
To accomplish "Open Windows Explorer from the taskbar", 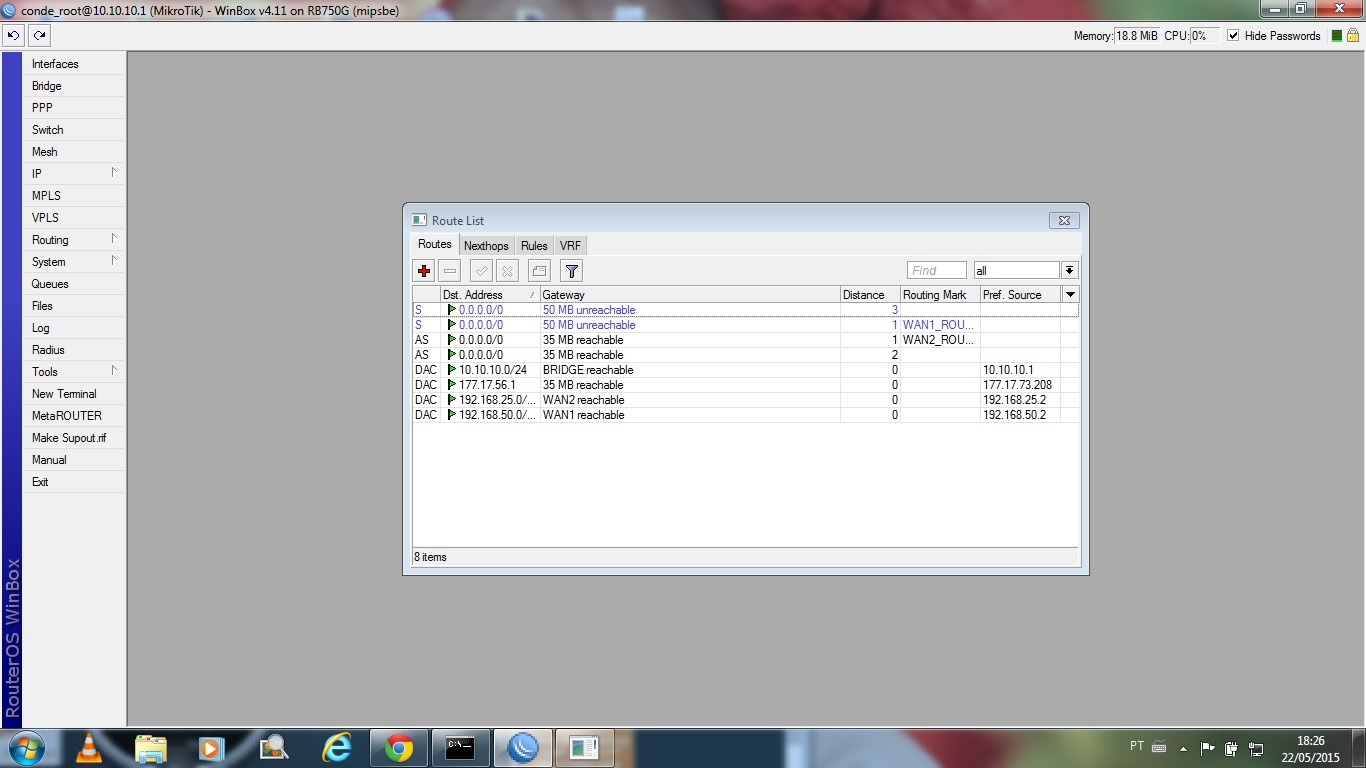I will [x=151, y=748].
